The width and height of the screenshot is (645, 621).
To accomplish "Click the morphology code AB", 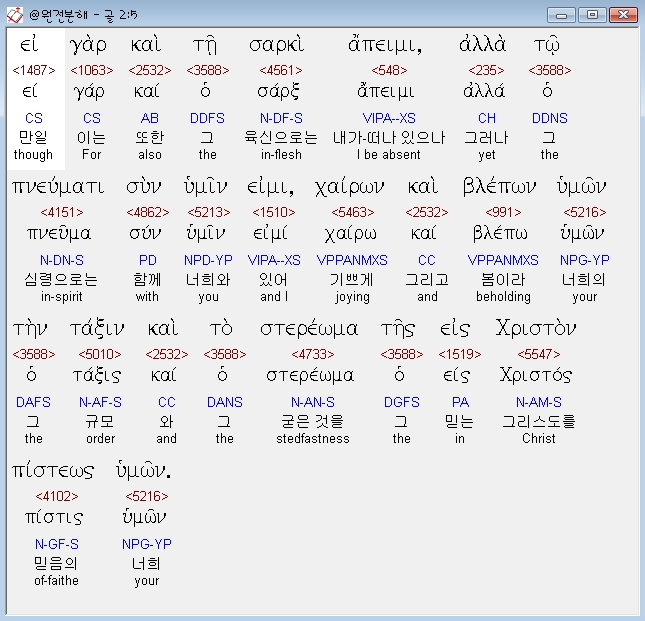I will click(150, 118).
